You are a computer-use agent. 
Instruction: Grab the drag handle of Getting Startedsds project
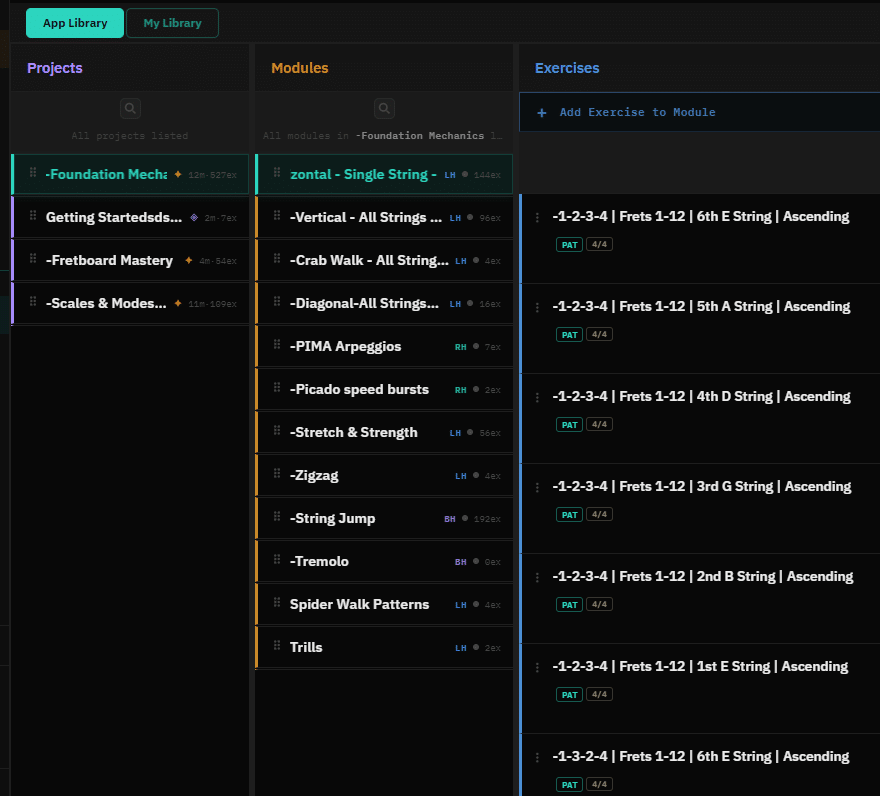(x=33, y=215)
